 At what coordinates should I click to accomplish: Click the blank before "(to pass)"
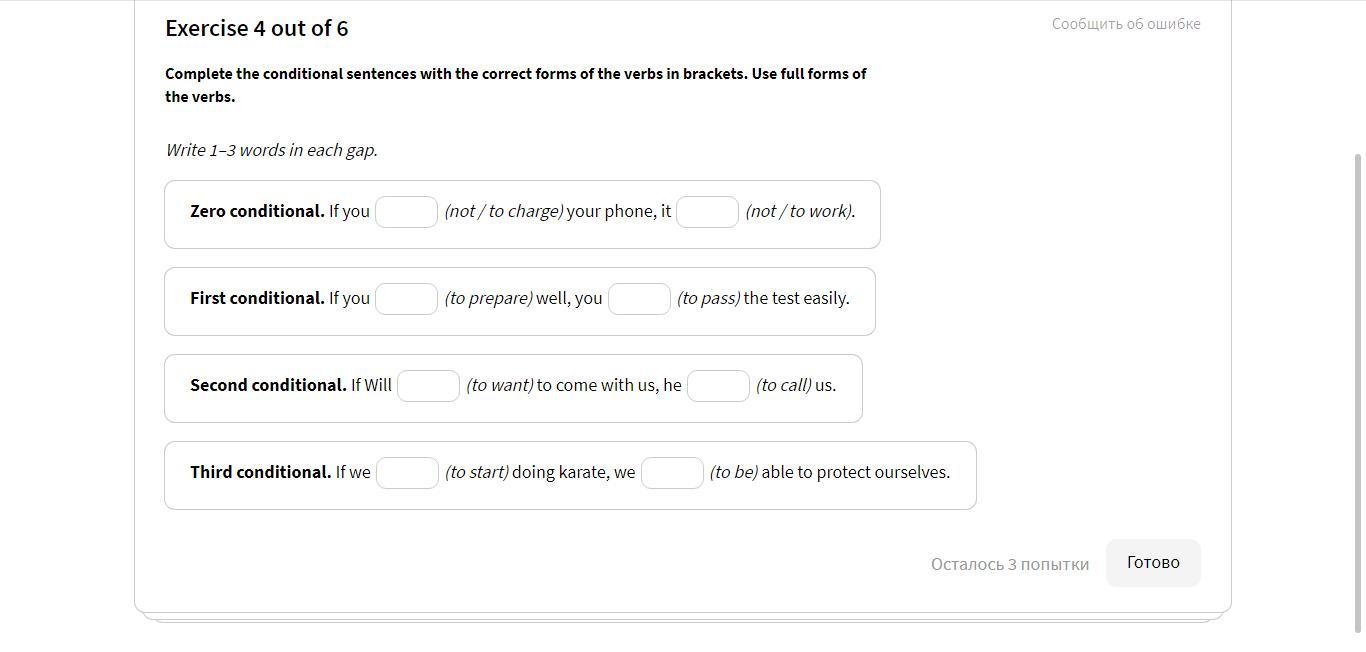pyautogui.click(x=639, y=299)
